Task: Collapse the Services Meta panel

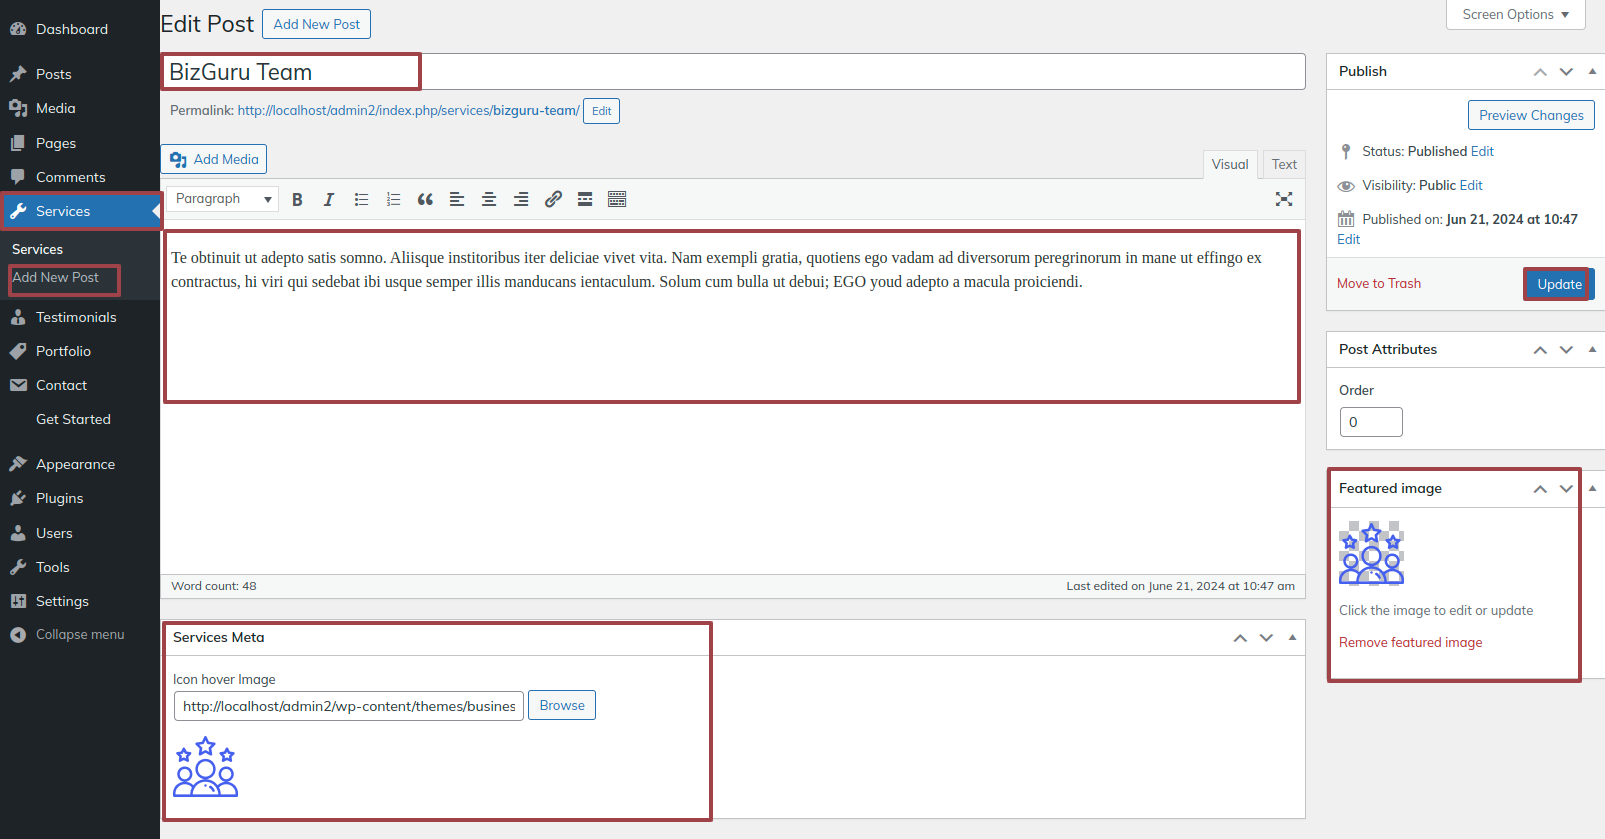Action: pyautogui.click(x=1292, y=638)
